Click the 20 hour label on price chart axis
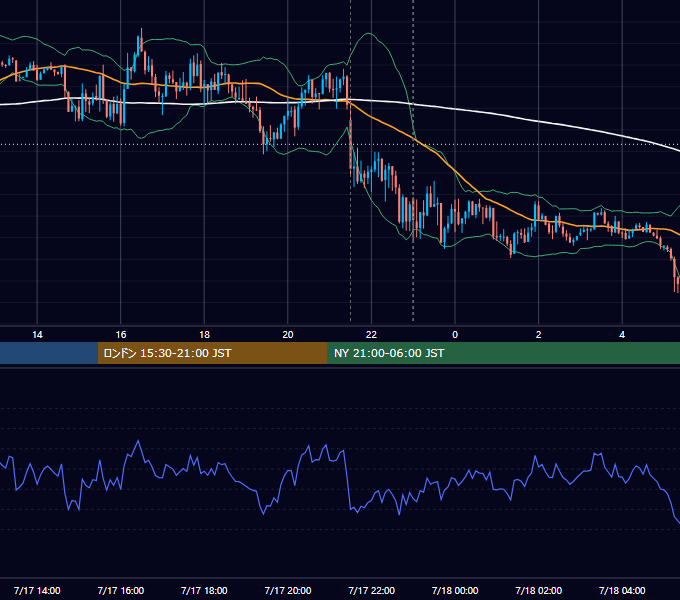This screenshot has height=600, width=680. coord(288,335)
